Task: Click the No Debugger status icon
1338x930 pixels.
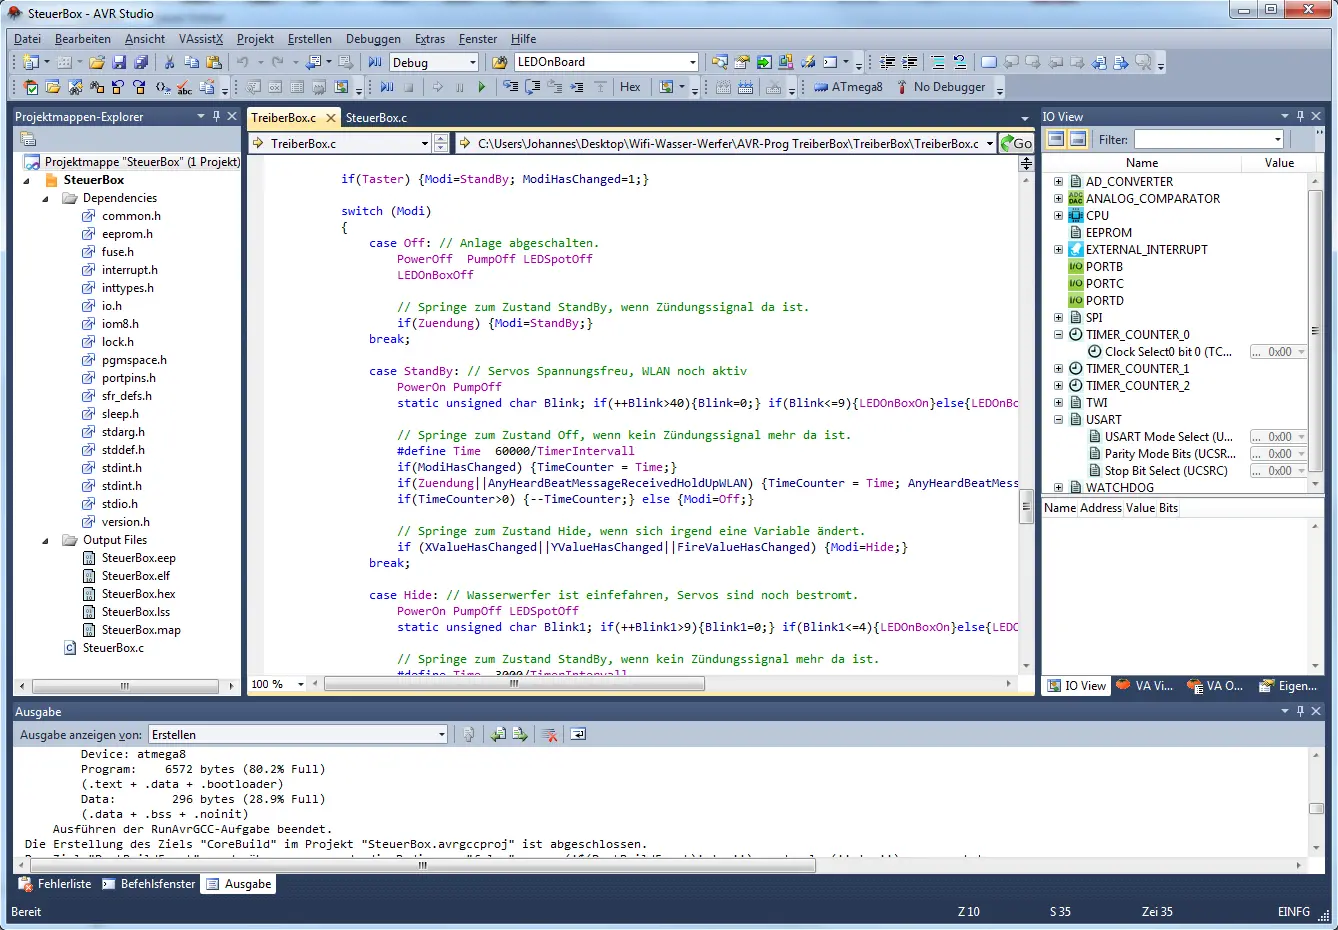Action: (903, 87)
